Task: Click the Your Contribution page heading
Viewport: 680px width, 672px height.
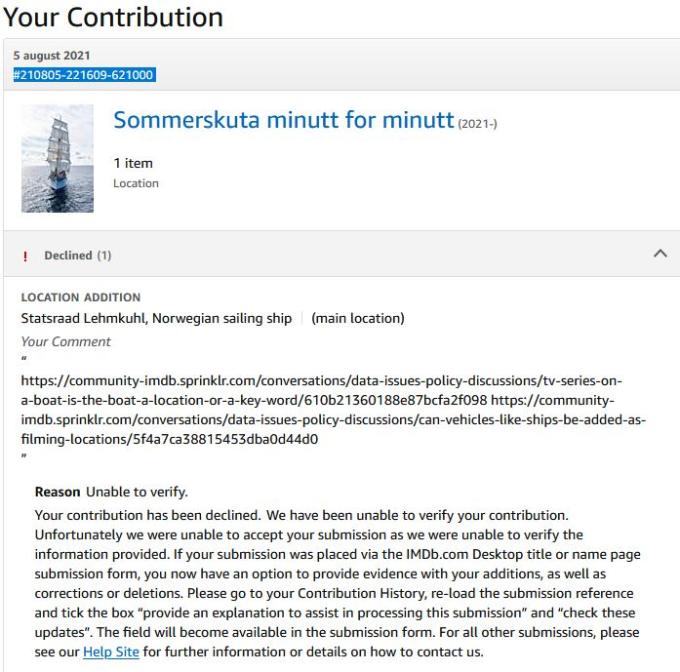Action: [x=112, y=17]
